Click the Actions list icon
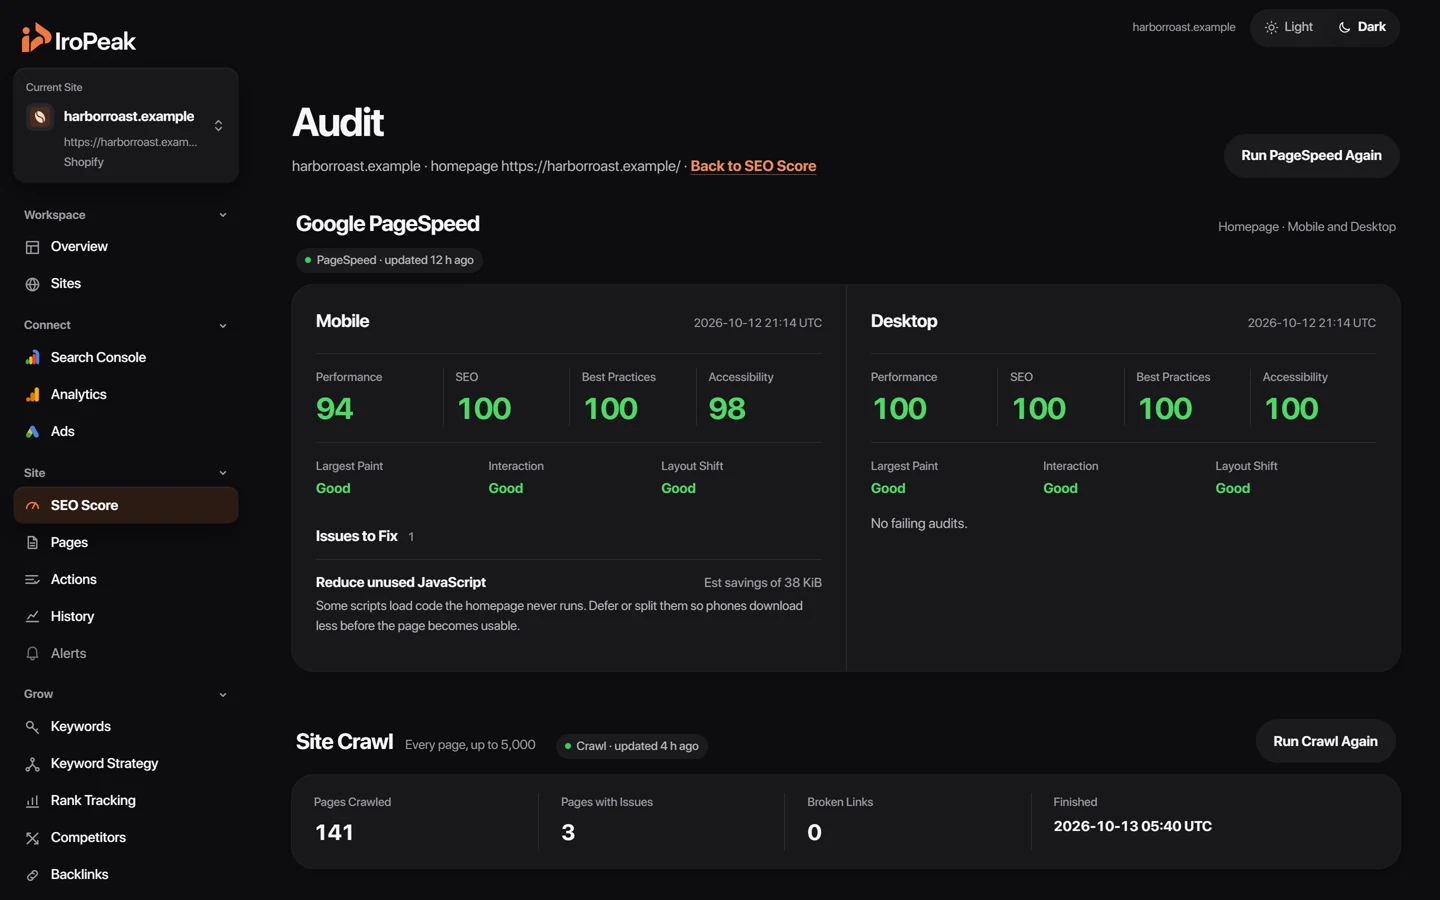Viewport: 1440px width, 900px height. point(32,580)
